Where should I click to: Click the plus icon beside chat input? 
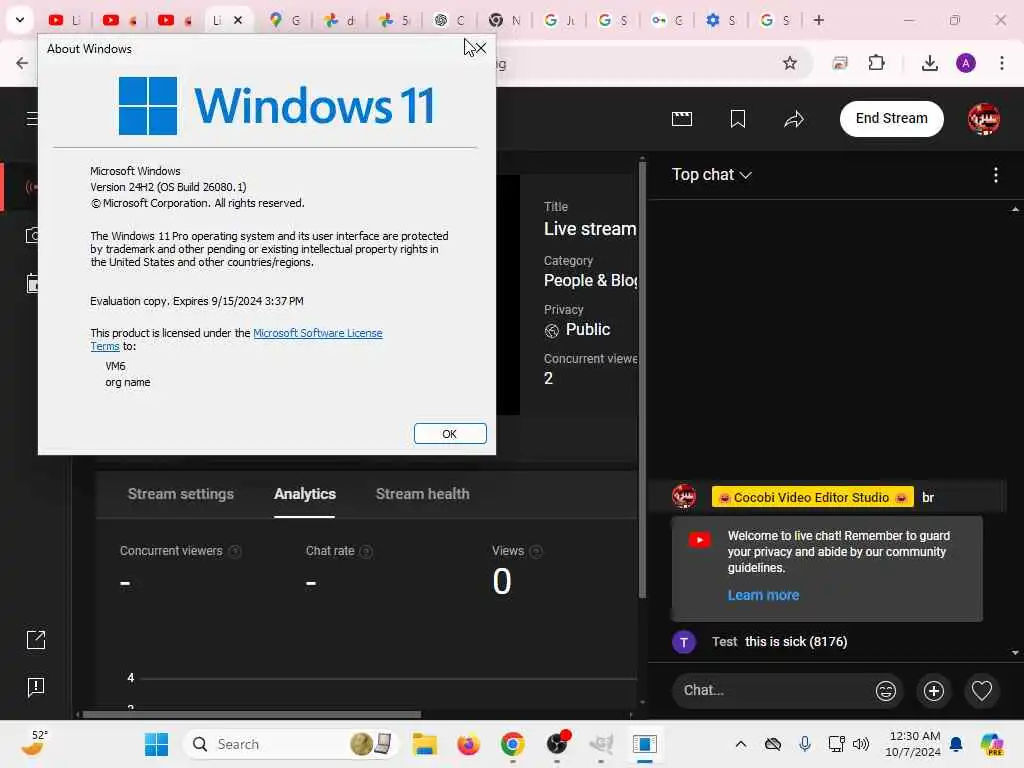coord(934,690)
